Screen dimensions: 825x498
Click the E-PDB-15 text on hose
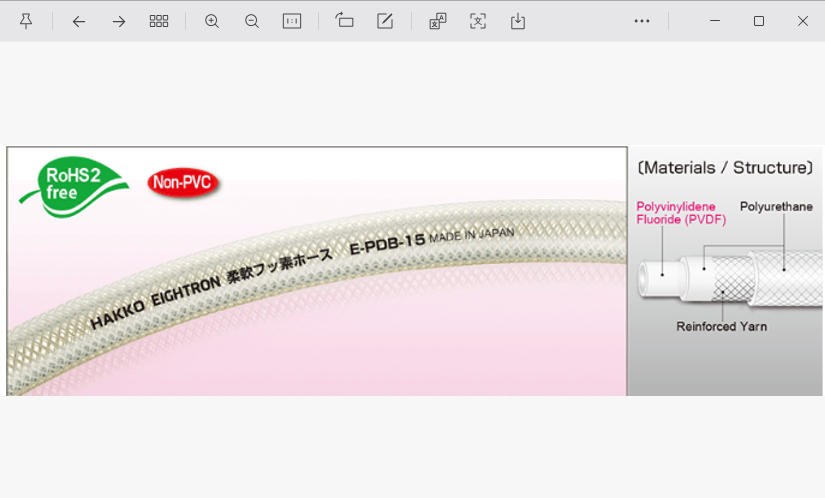point(387,243)
